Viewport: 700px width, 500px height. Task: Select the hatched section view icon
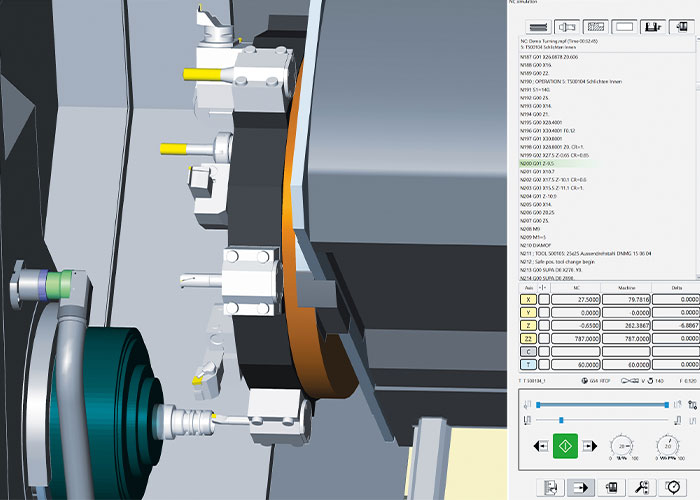click(x=596, y=27)
